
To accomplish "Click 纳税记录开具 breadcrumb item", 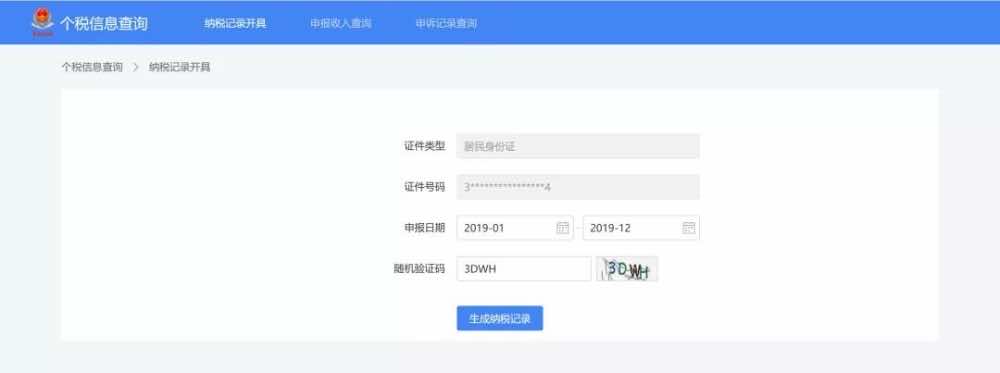I will click(x=180, y=67).
